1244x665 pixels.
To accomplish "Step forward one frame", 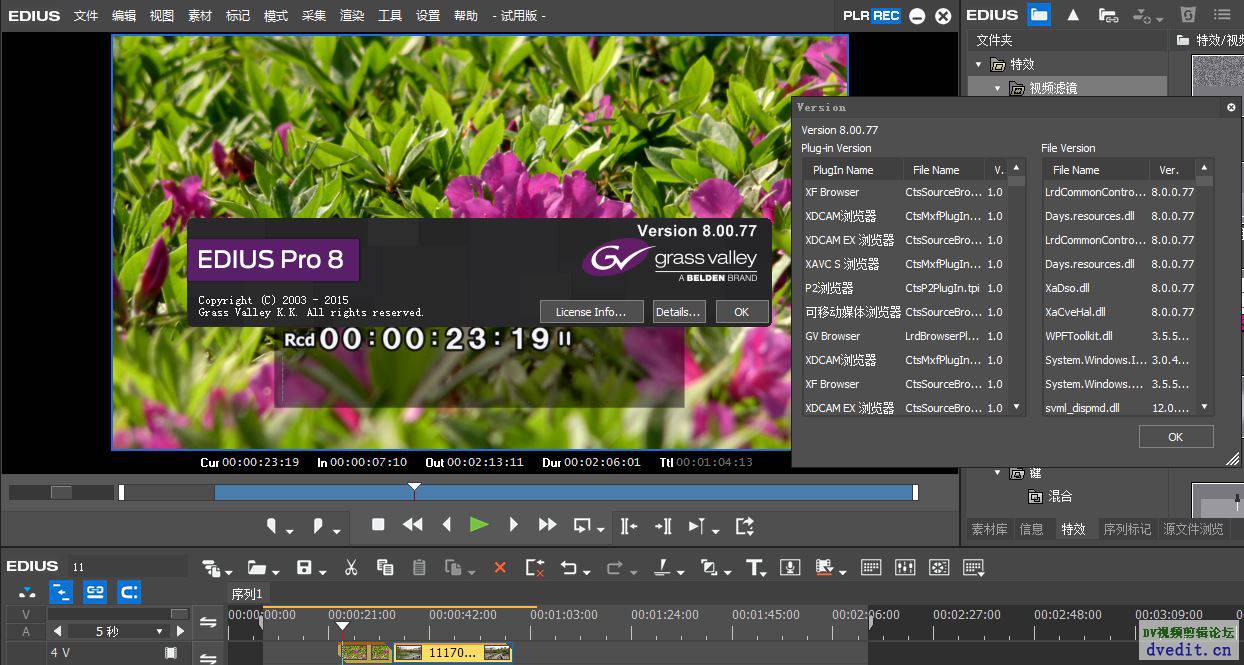I will [x=513, y=524].
